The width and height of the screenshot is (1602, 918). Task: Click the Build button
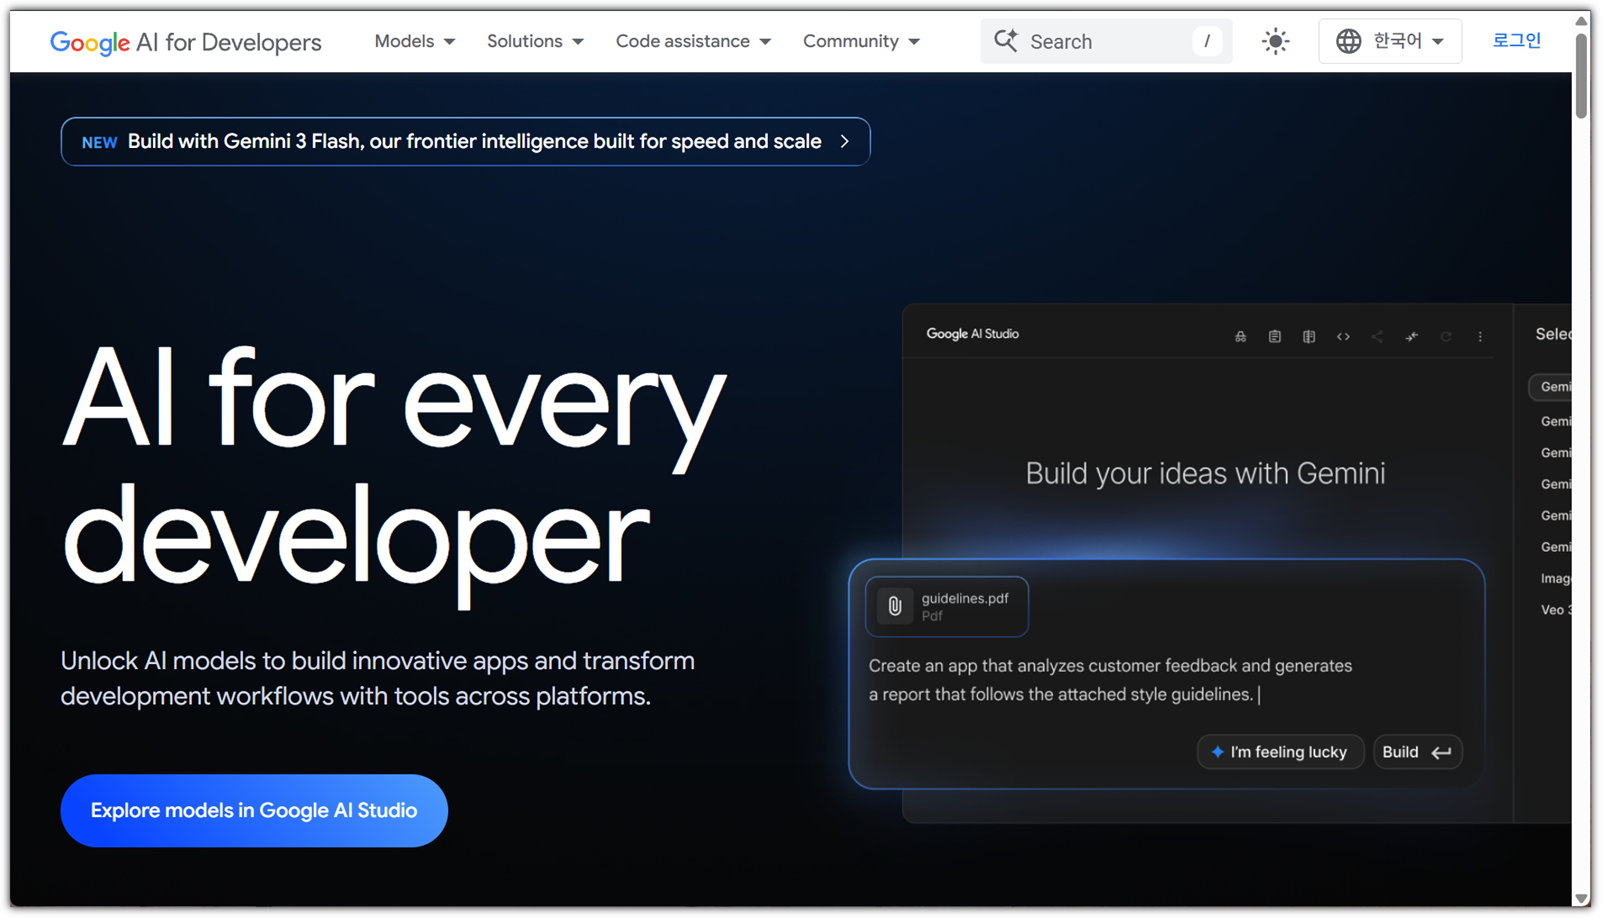(x=1418, y=752)
